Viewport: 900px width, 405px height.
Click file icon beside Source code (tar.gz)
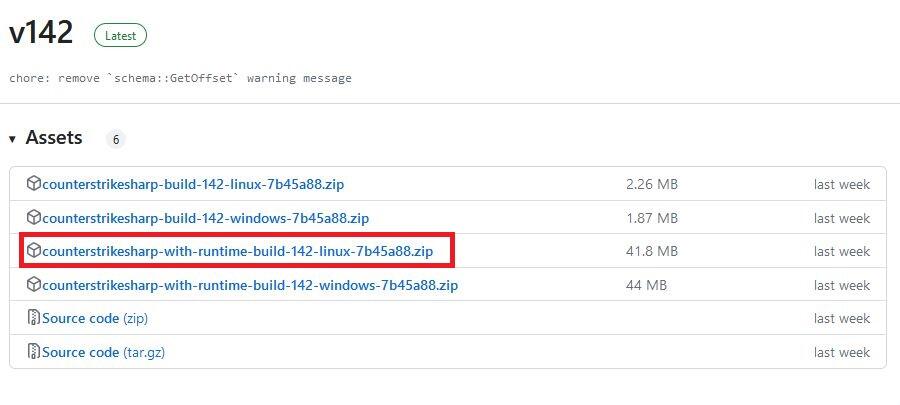[34, 352]
